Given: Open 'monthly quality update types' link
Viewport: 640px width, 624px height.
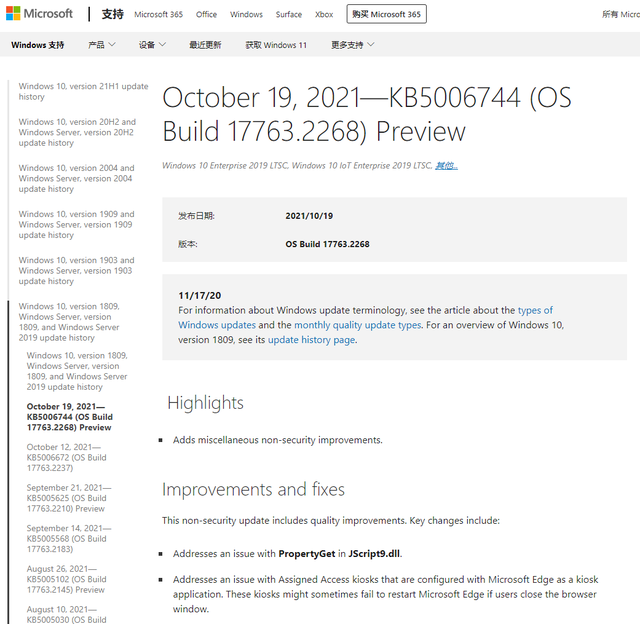Looking at the screenshot, I should (358, 325).
